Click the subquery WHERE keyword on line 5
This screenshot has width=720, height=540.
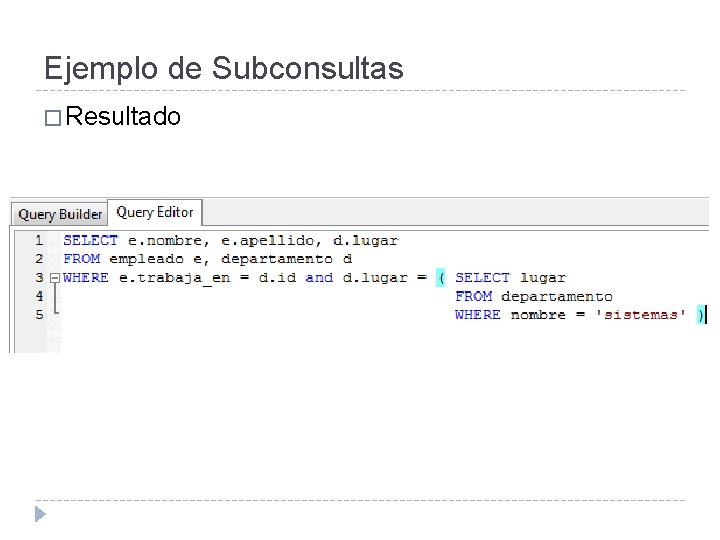[x=478, y=315]
